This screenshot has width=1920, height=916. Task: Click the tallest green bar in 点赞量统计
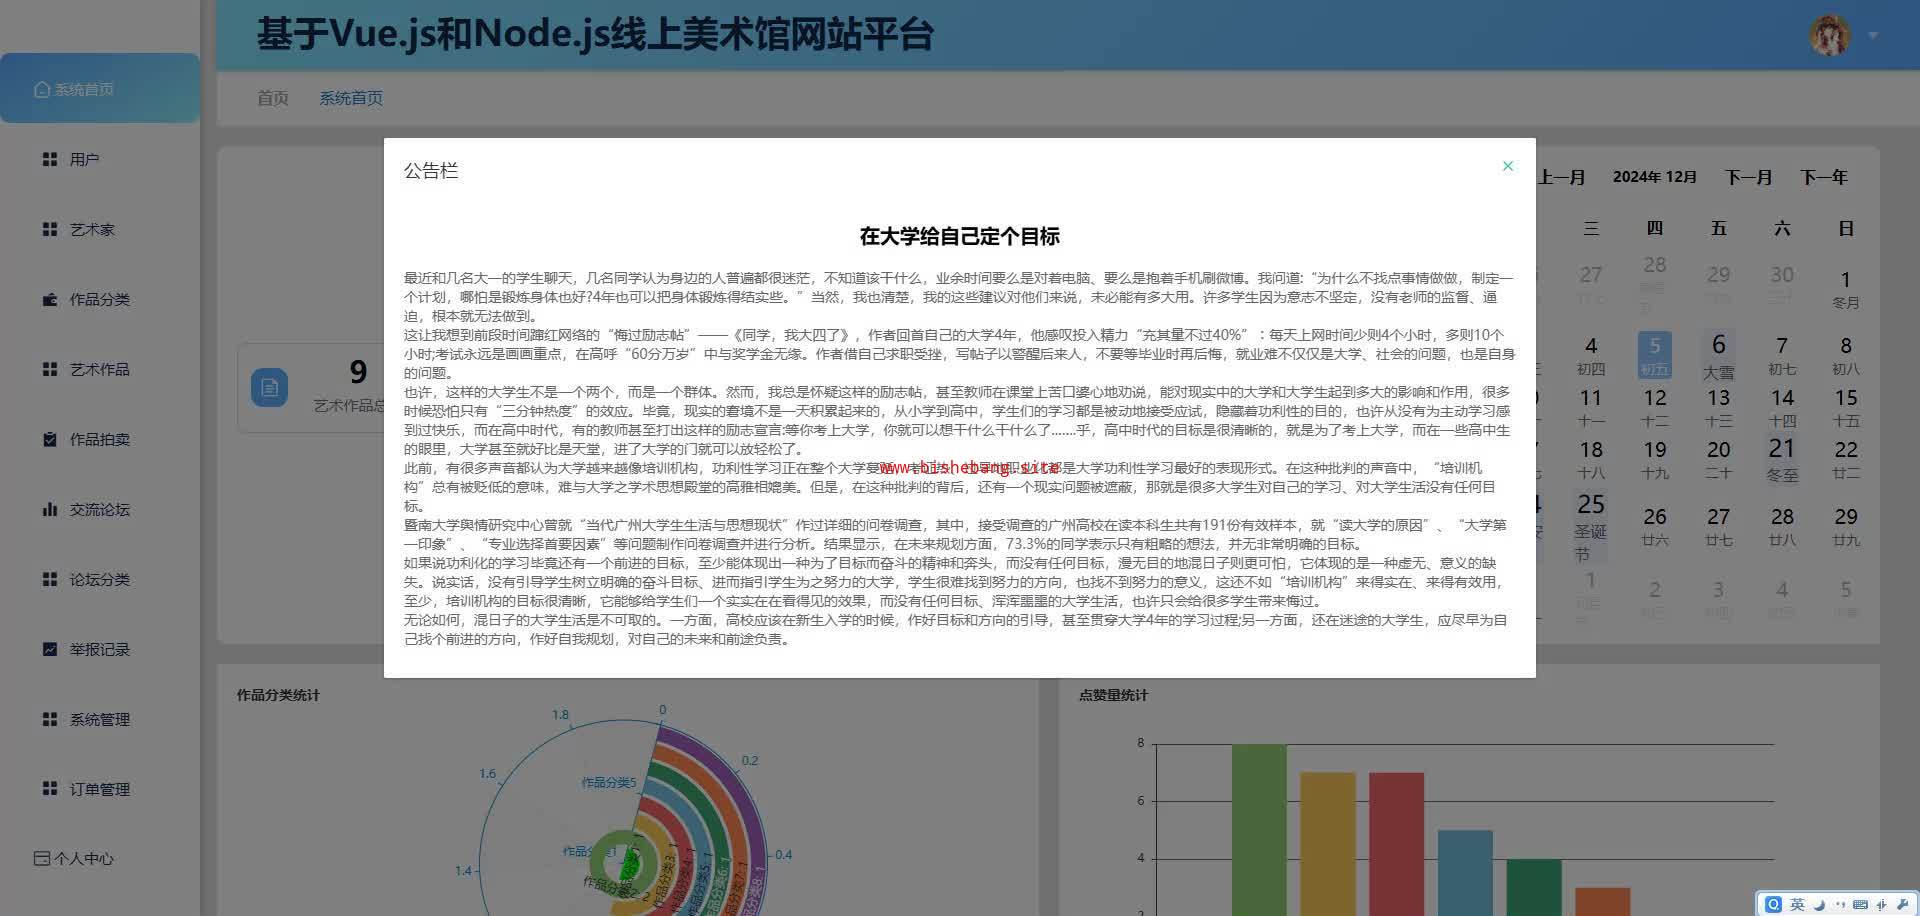1259,830
